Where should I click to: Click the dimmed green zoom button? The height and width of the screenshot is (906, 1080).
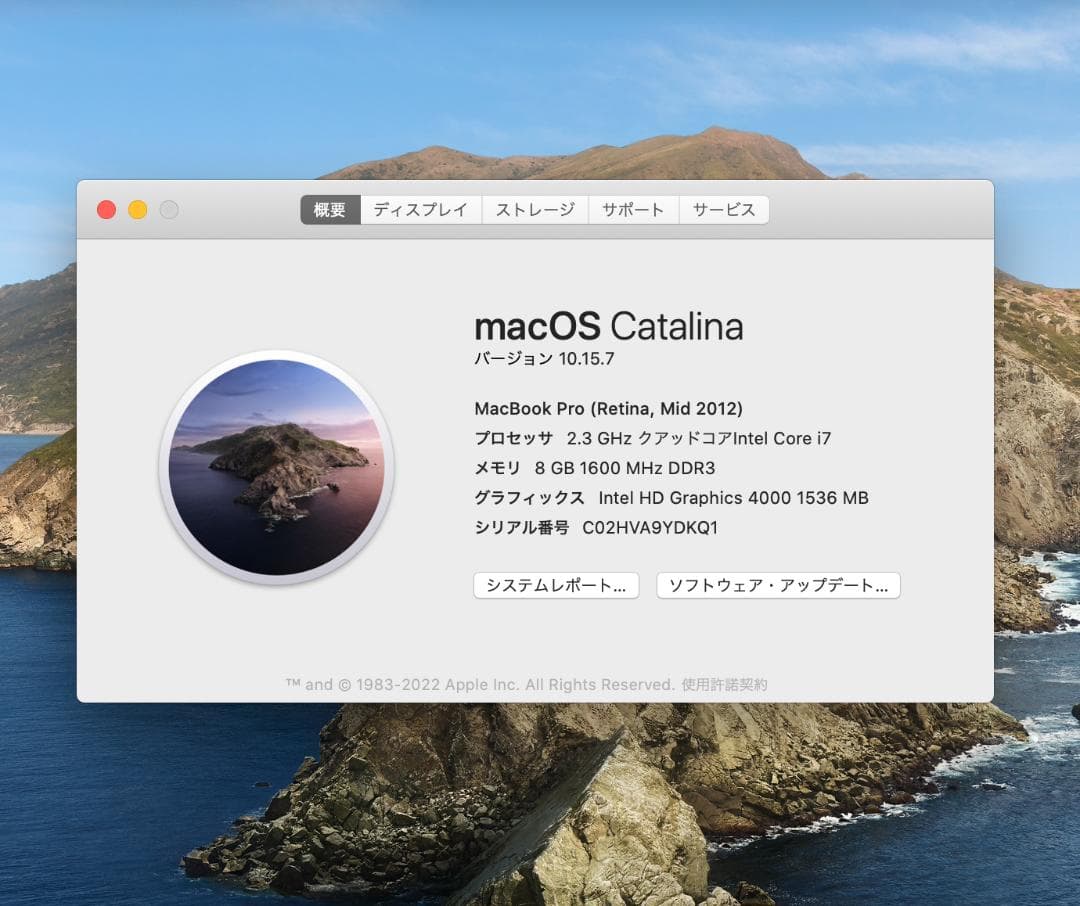[x=169, y=209]
